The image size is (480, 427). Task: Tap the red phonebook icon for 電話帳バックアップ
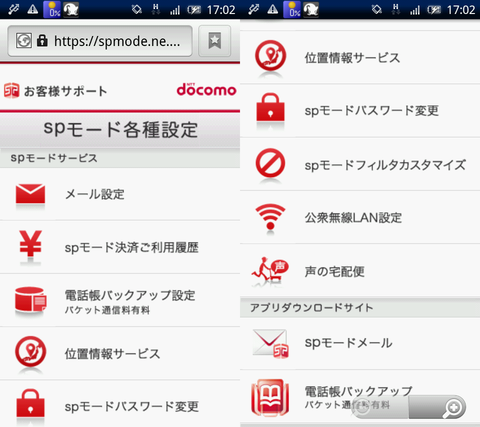coord(270,397)
